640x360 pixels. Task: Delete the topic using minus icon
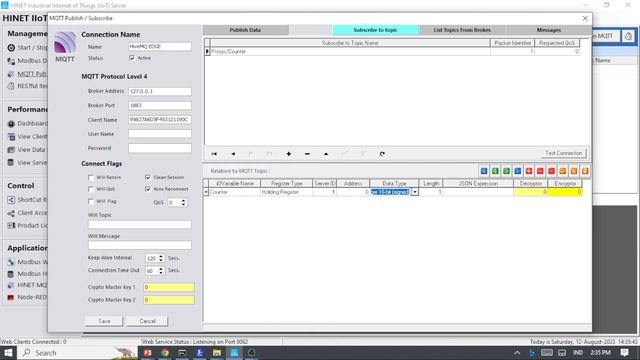[x=307, y=154]
